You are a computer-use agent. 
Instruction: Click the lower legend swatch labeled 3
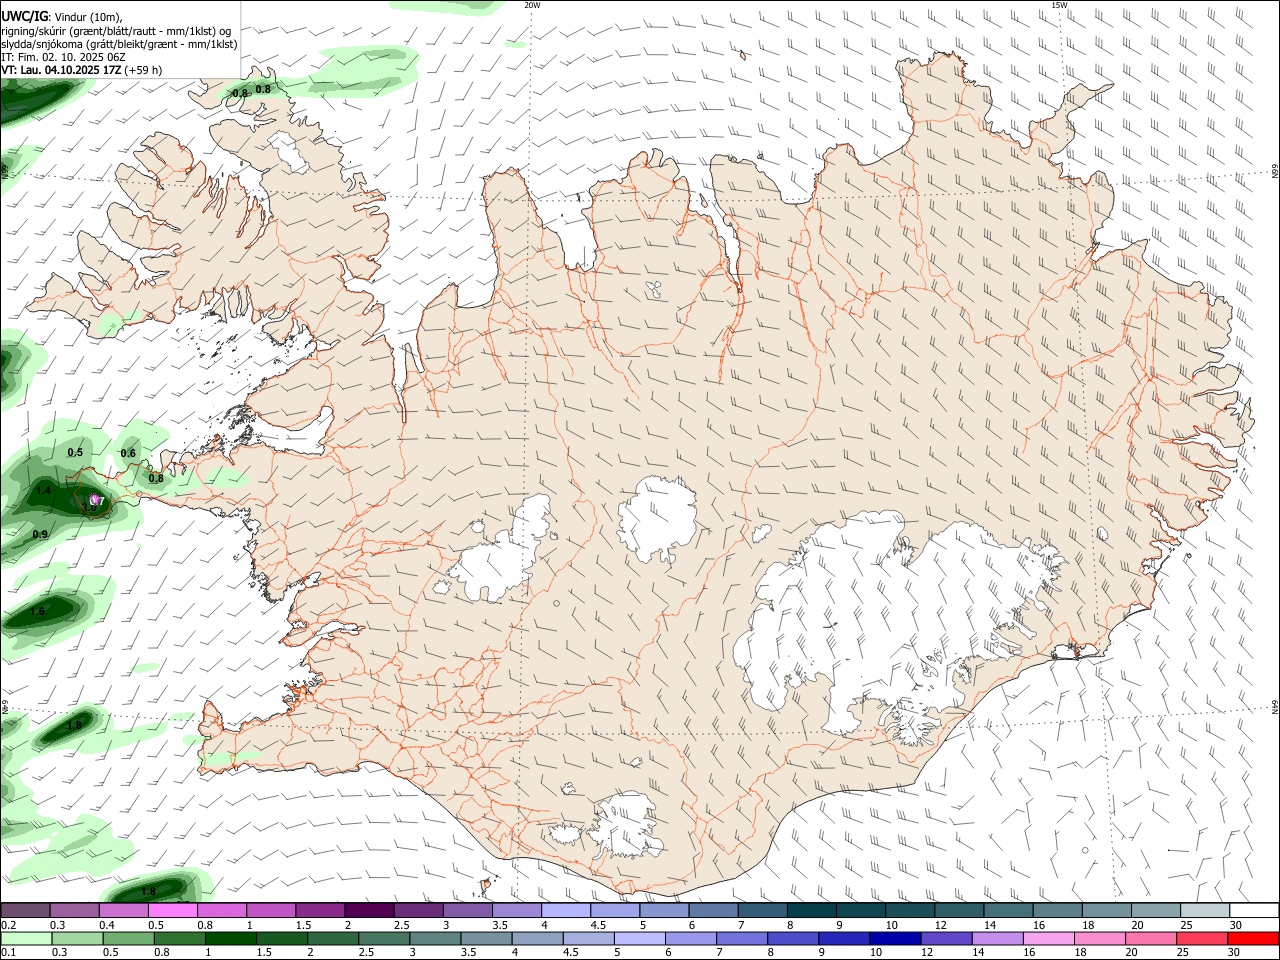click(435, 938)
